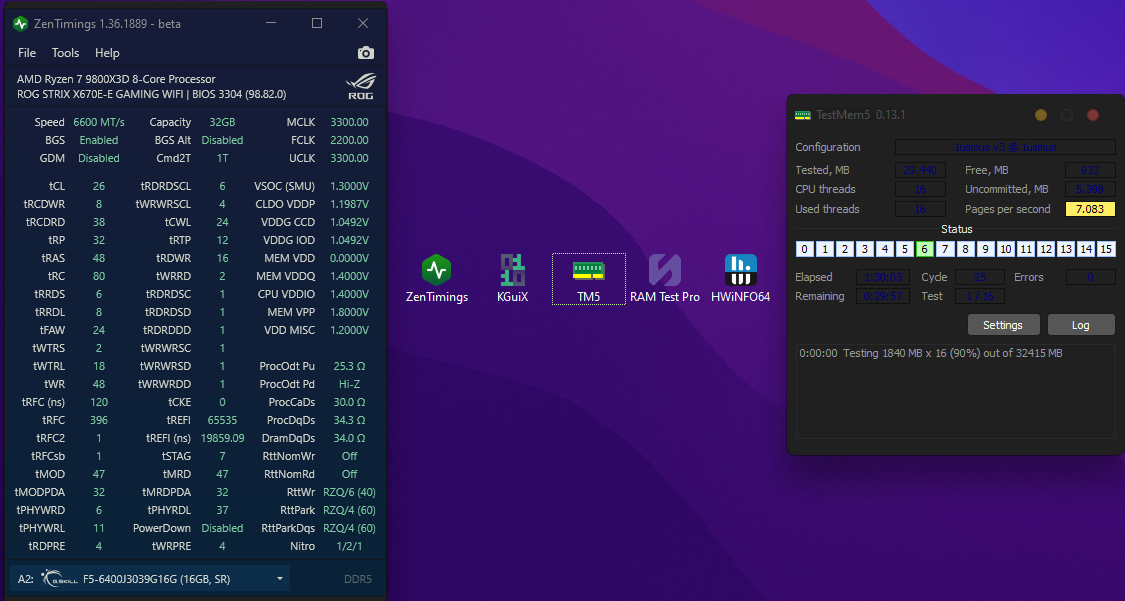1125x601 pixels.
Task: Select thread status box 3
Action: click(865, 249)
